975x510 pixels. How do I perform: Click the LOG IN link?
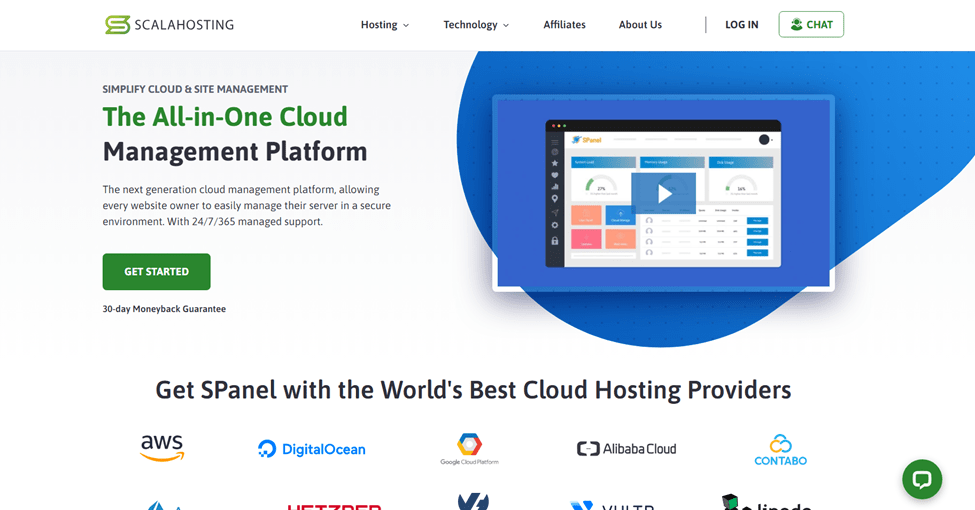point(741,25)
